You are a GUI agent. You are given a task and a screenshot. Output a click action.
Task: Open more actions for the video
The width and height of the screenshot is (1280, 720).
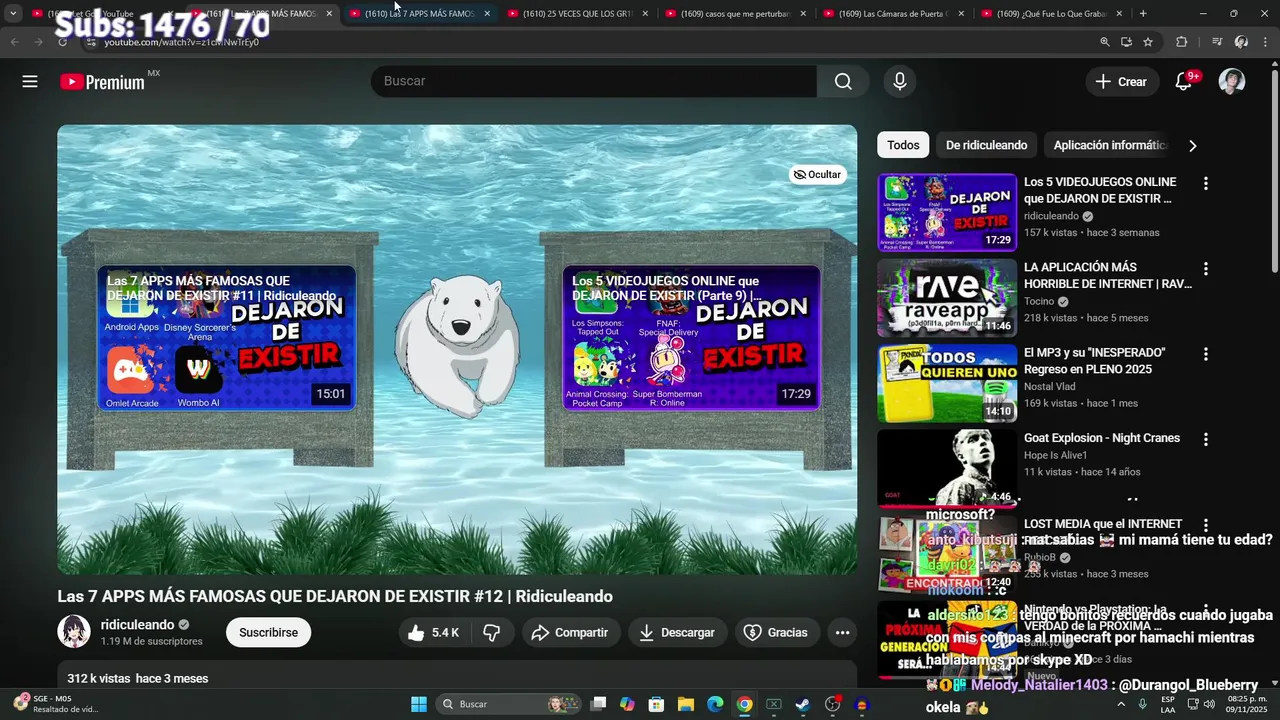[x=842, y=632]
